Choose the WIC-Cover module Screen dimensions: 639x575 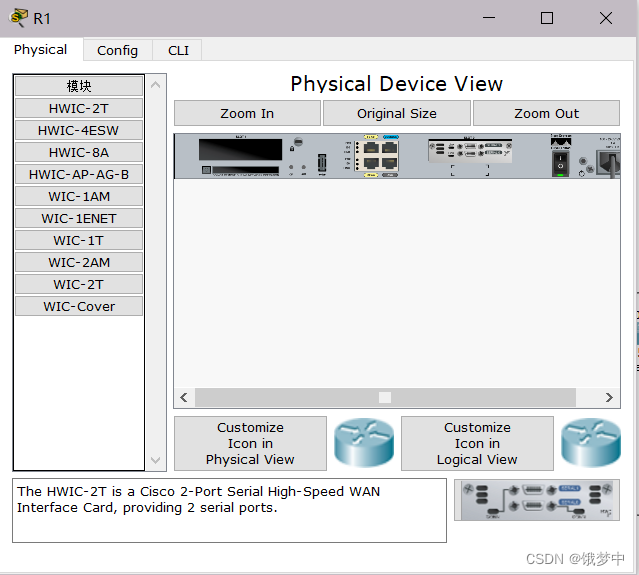click(79, 306)
